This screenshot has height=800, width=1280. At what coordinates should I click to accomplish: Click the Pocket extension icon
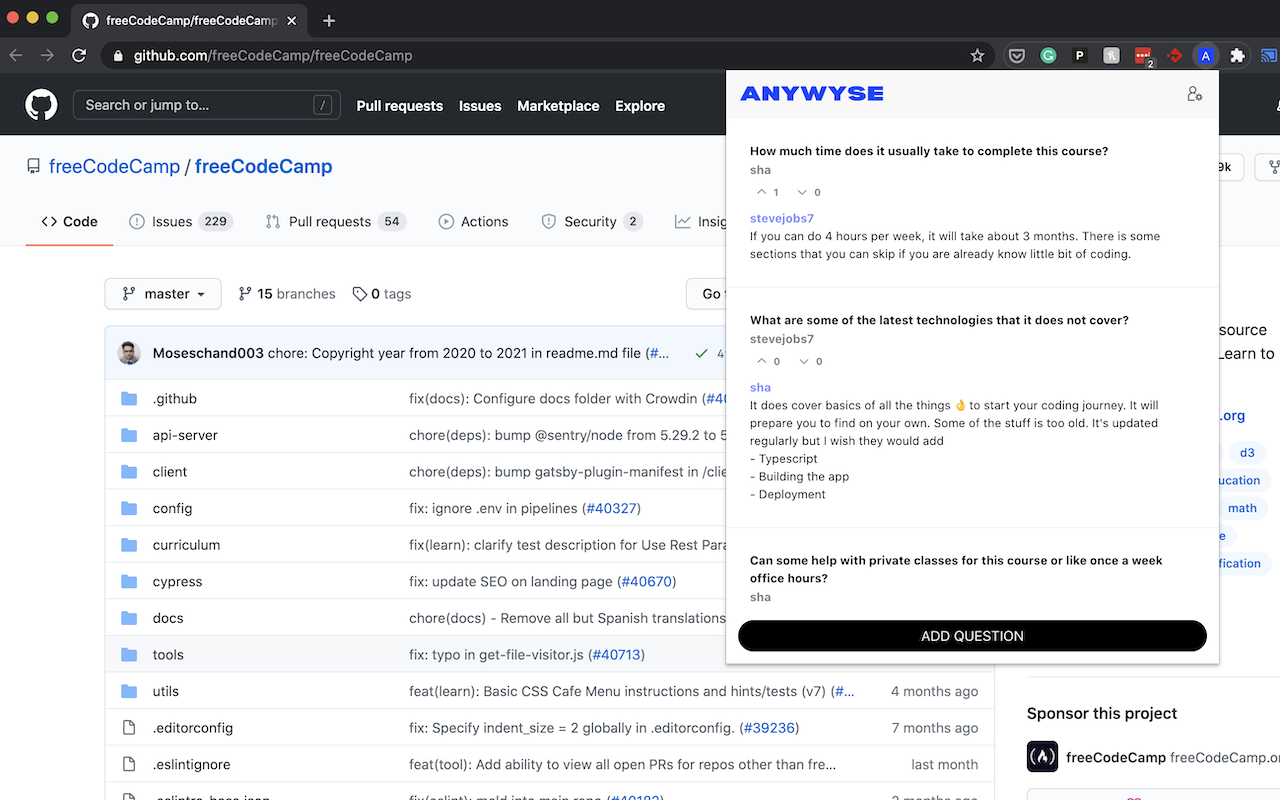[1016, 56]
